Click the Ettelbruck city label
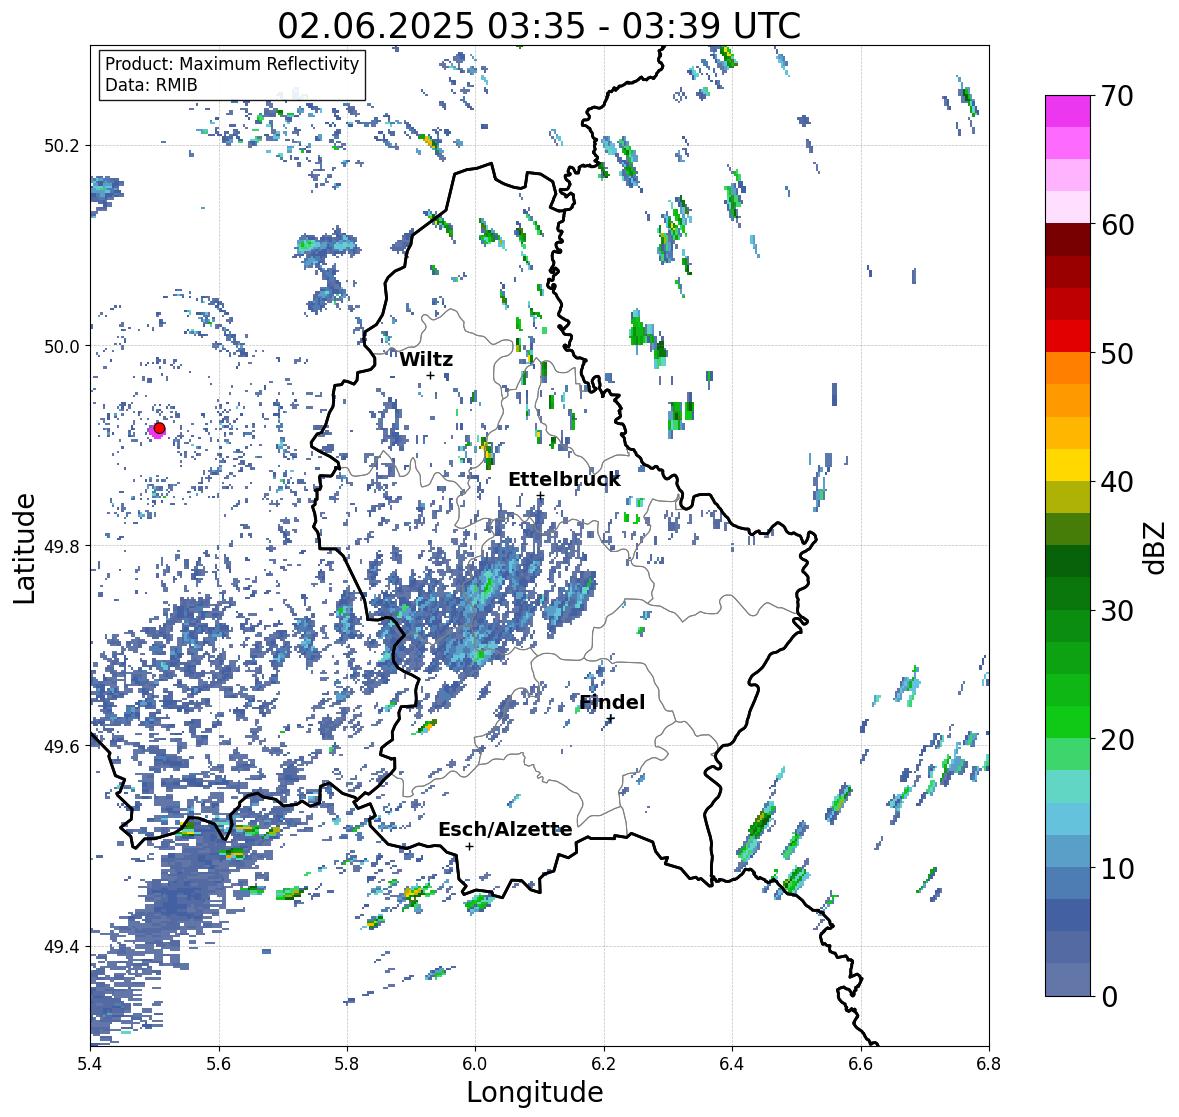1179x1117 pixels. (564, 480)
